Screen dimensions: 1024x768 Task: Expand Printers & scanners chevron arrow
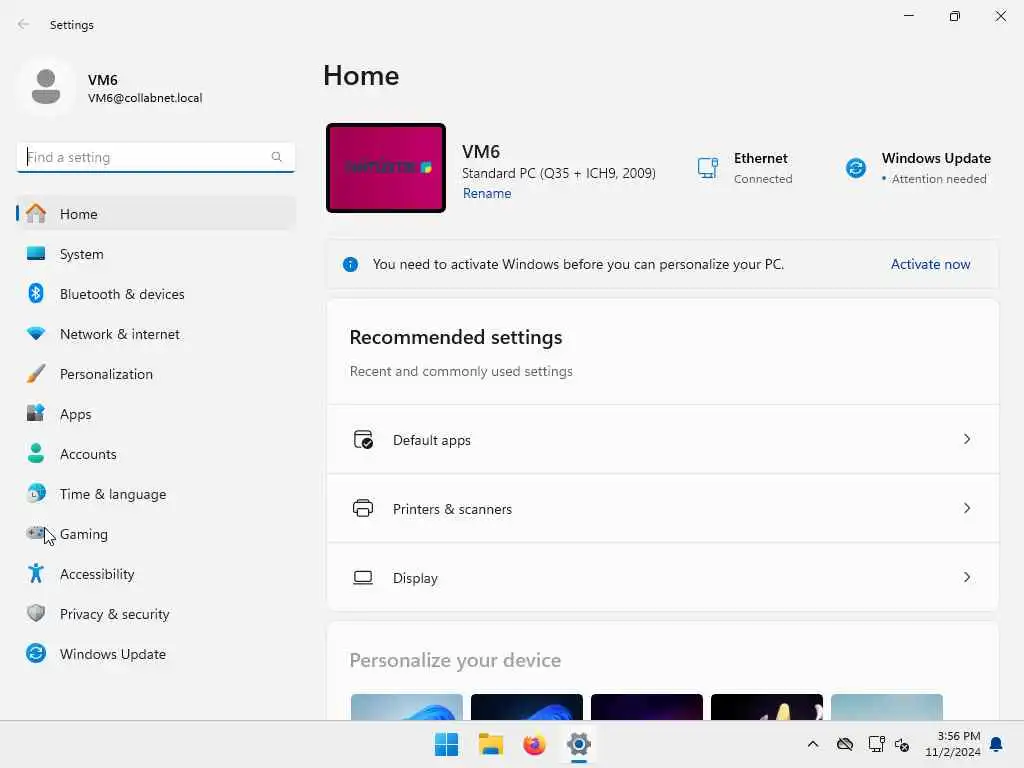[967, 508]
